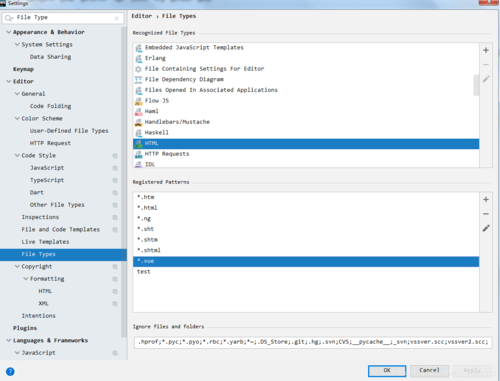Clear the settings search field
Image resolution: width=500 pixels, height=381 pixels.
(x=116, y=18)
